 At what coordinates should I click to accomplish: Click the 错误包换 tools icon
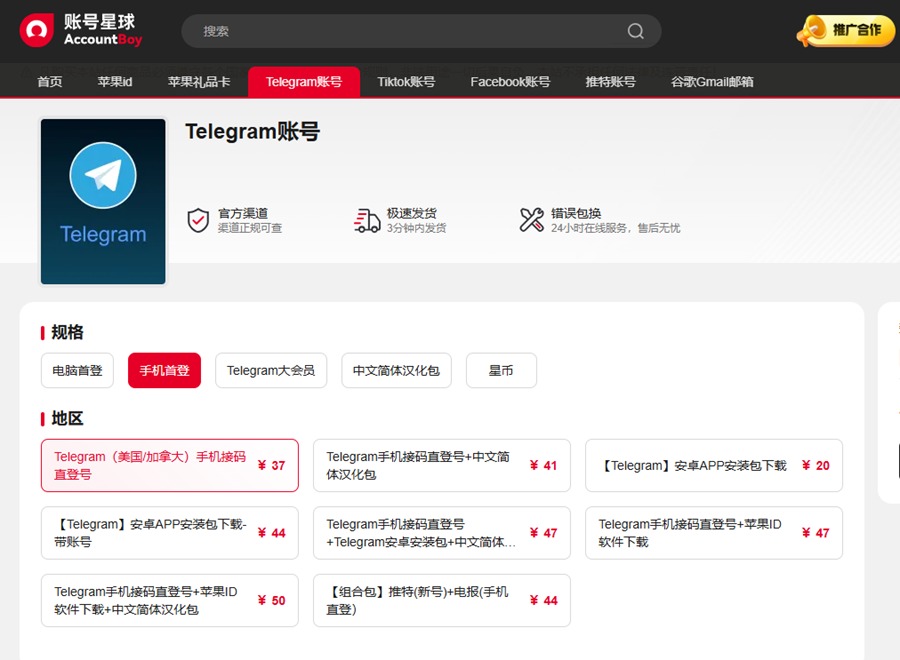click(532, 220)
